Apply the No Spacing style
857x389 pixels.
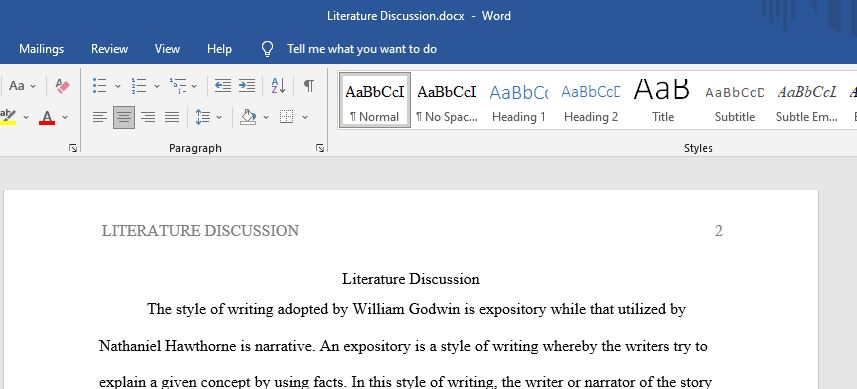tap(447, 101)
